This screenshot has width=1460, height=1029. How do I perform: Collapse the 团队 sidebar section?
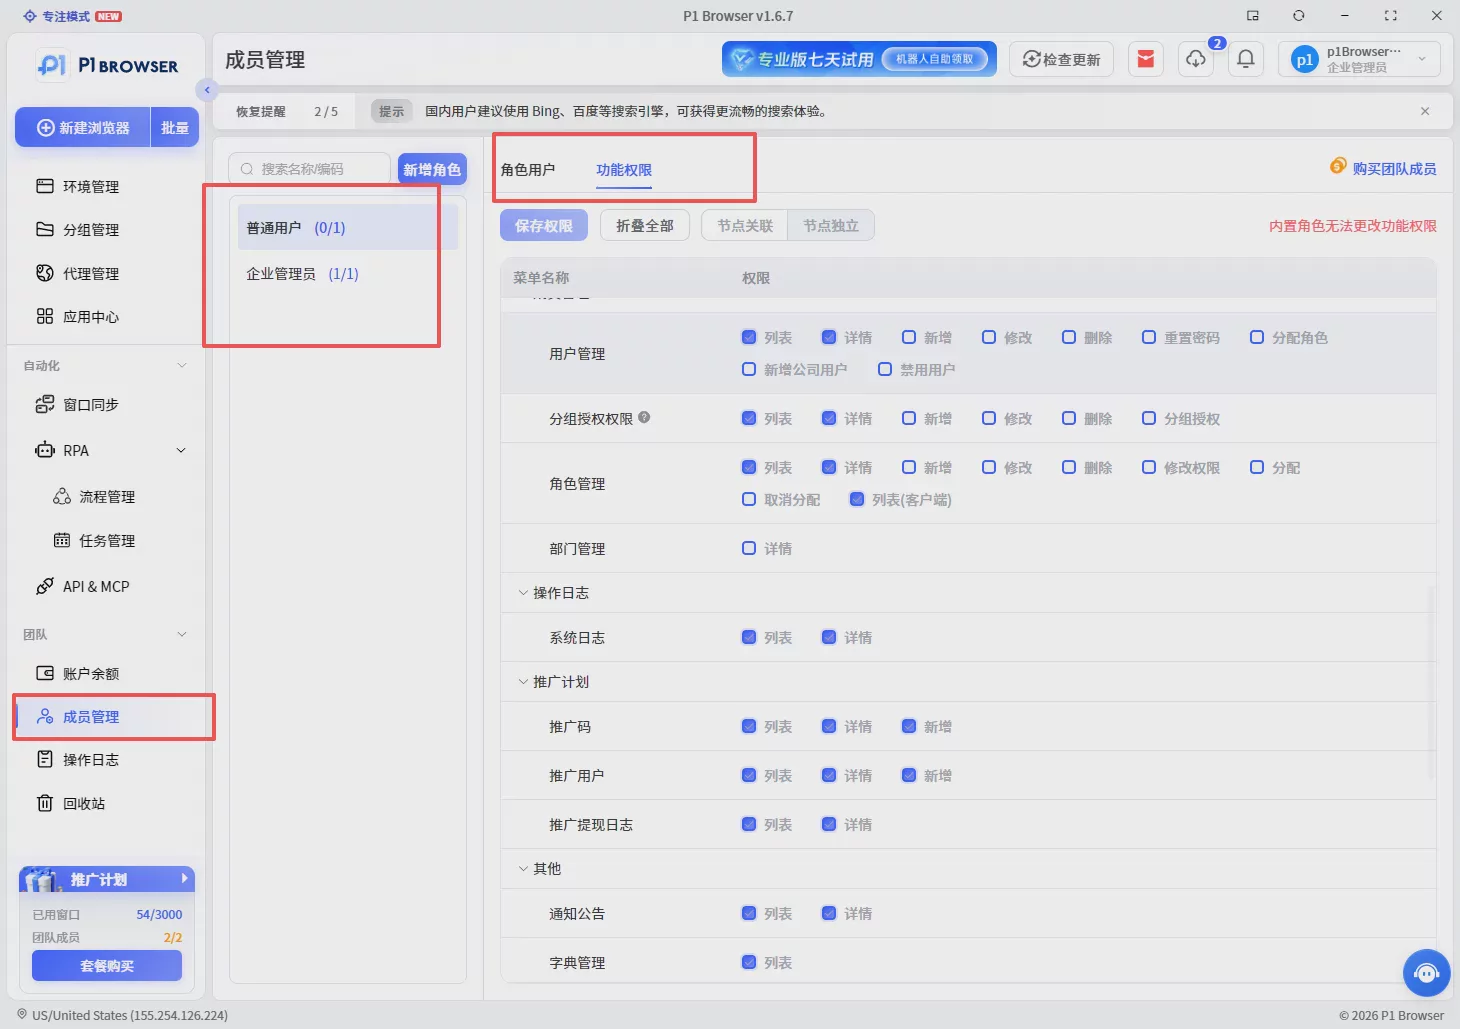pos(182,634)
